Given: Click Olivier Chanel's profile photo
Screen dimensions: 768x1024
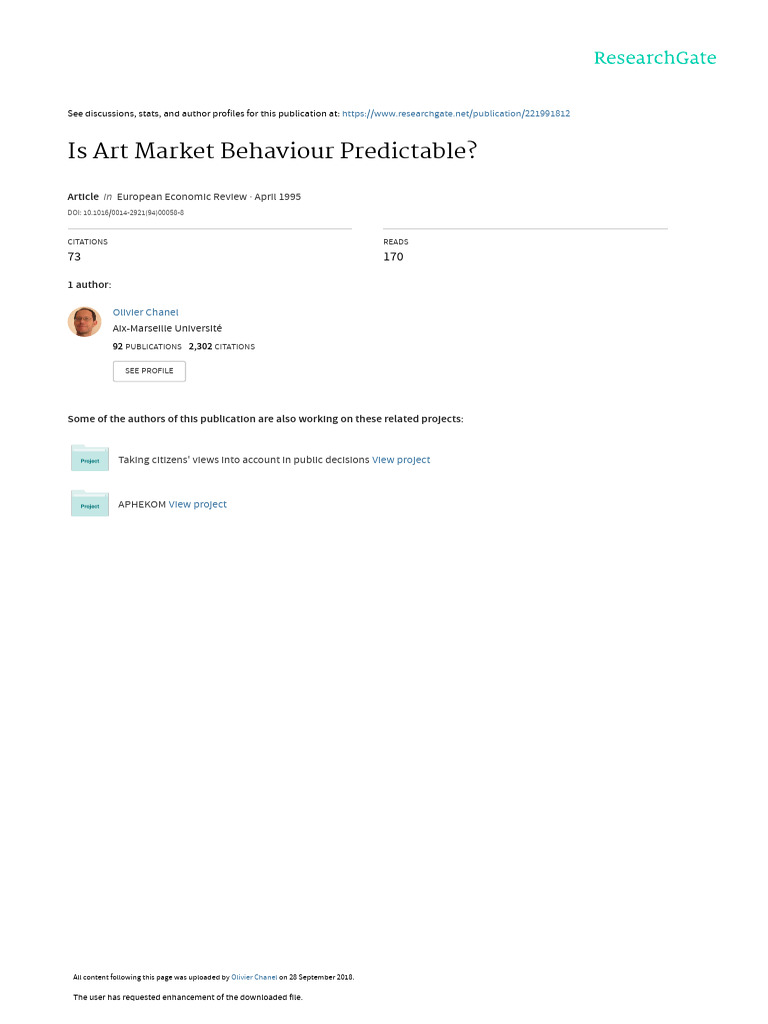Looking at the screenshot, I should 84,322.
